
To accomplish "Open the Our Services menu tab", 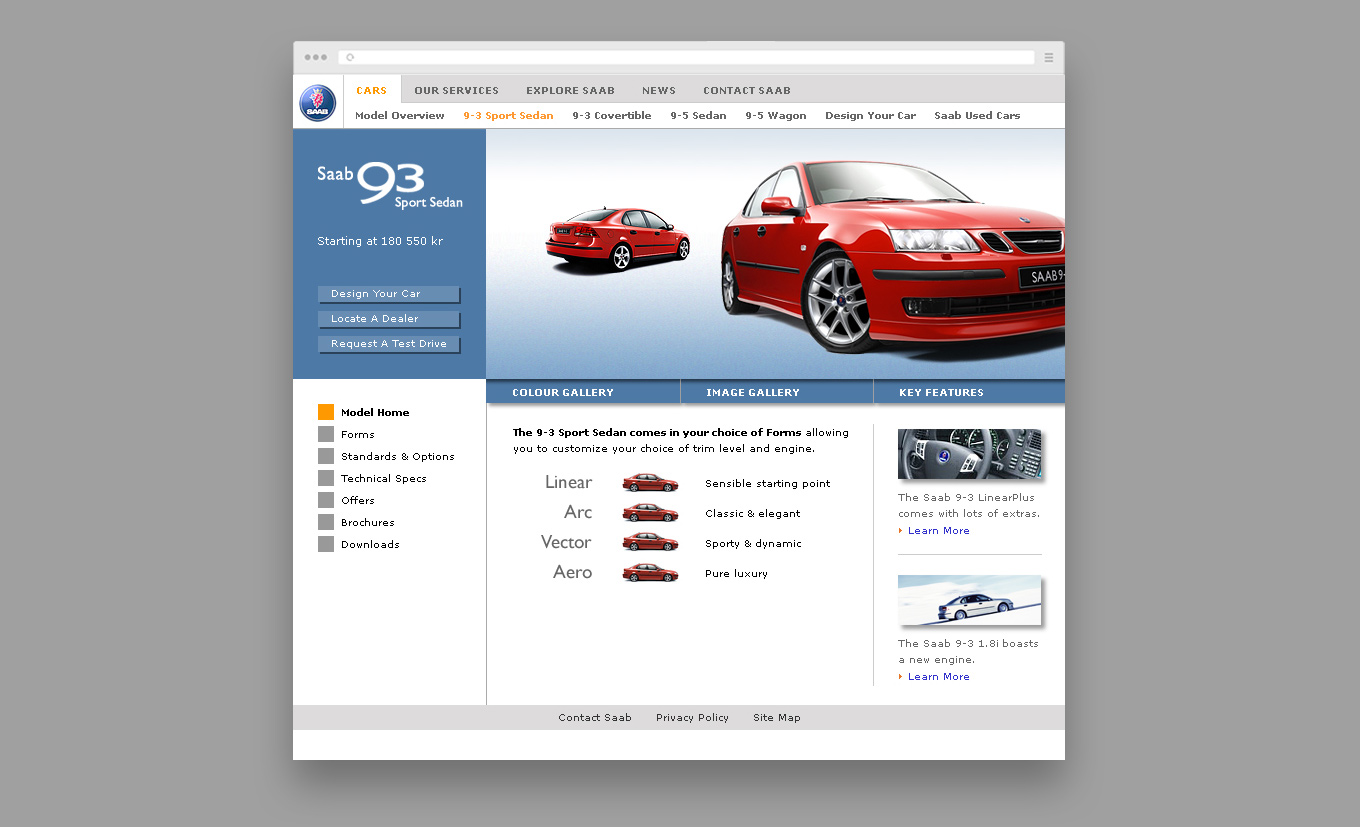I will [x=456, y=90].
